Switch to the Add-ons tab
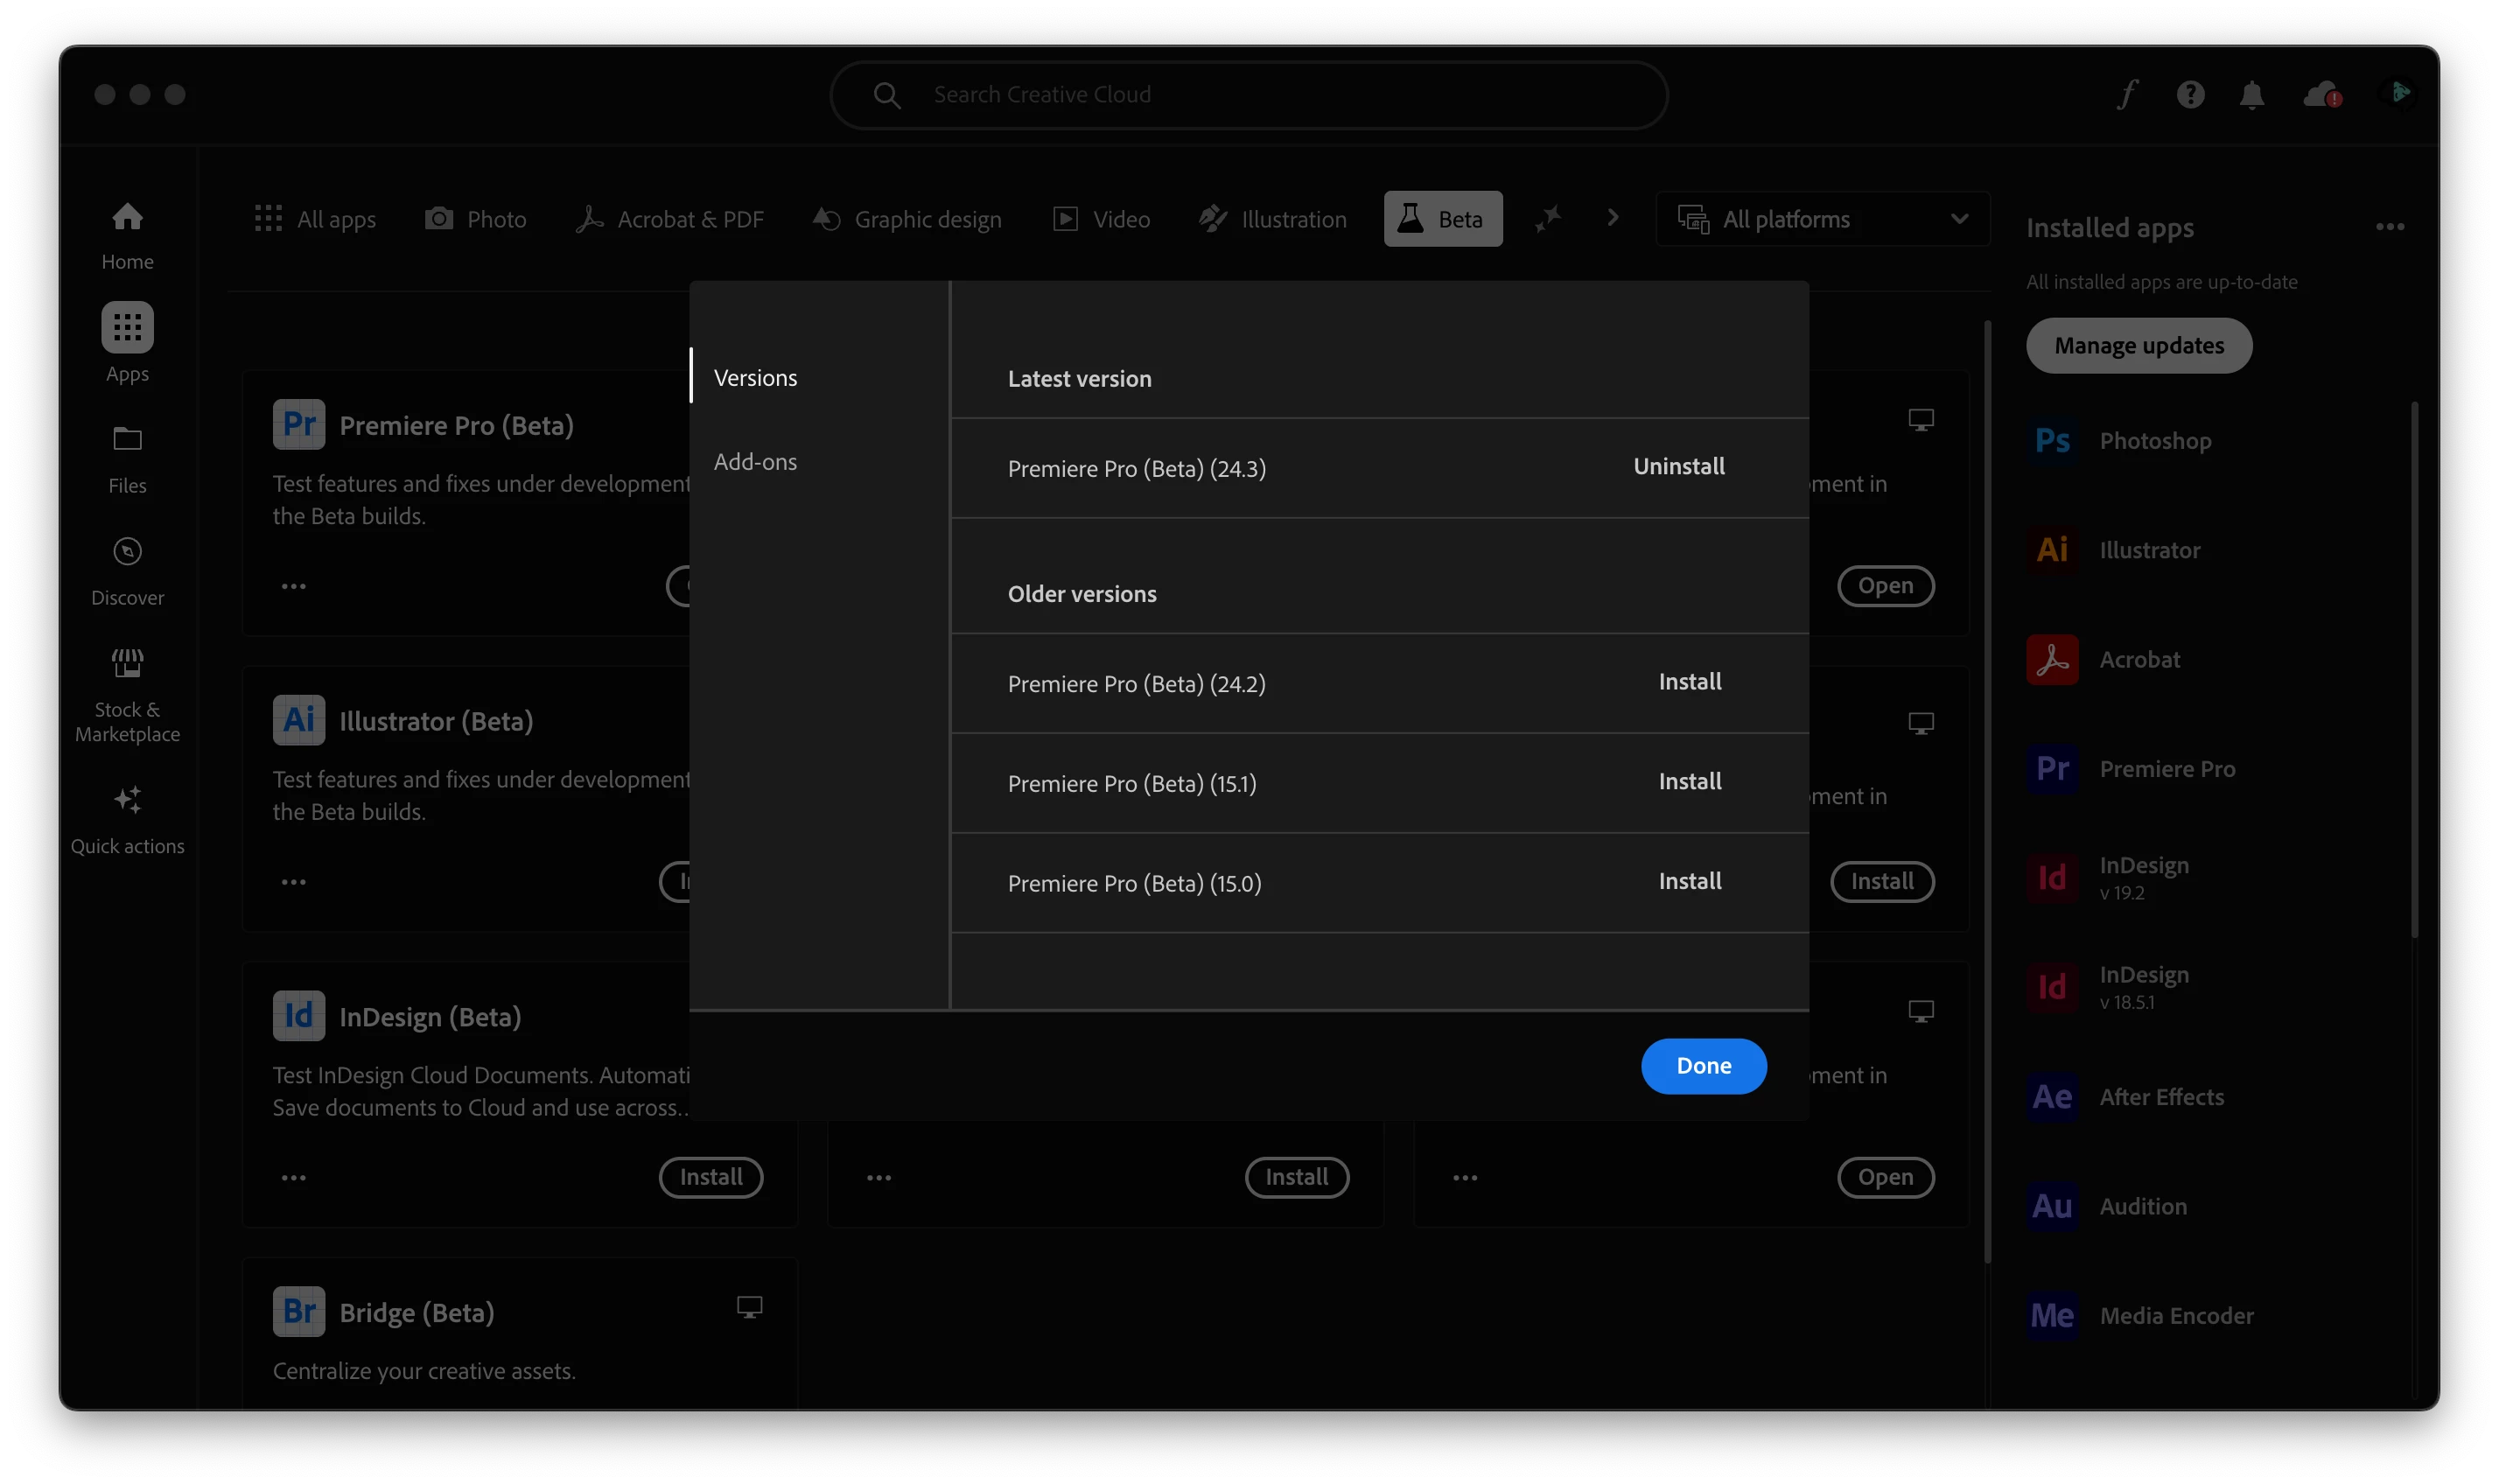This screenshot has height=1484, width=2499. click(755, 462)
